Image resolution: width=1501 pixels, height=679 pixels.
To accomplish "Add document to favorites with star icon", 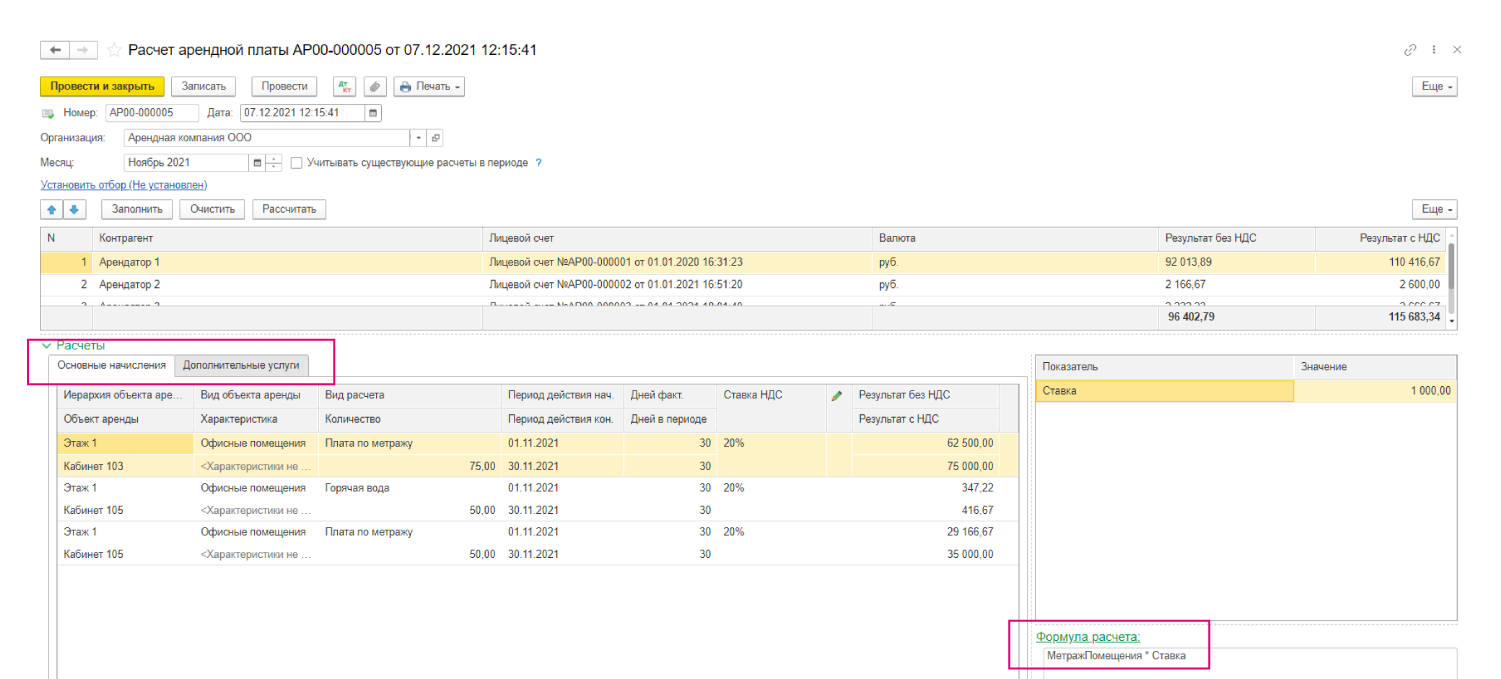I will coord(114,50).
